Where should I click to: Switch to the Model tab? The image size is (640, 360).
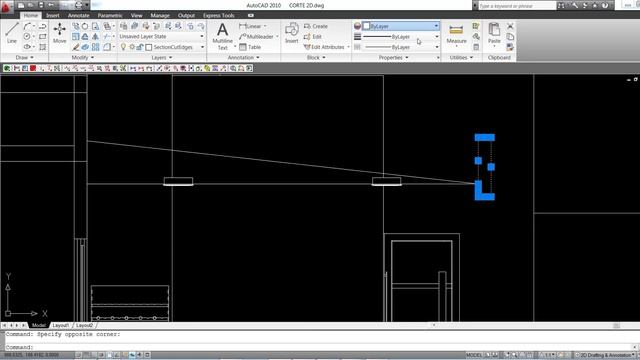coord(39,325)
